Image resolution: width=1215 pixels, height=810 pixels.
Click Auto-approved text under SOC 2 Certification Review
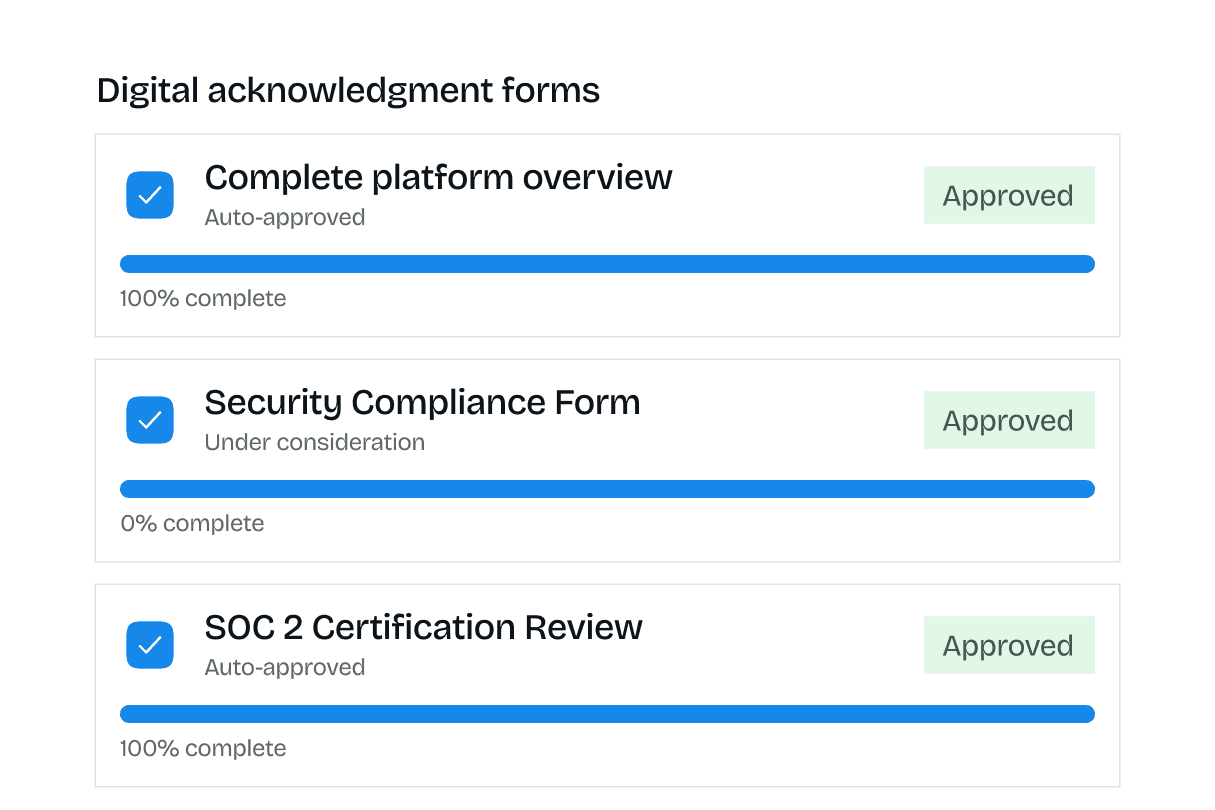(285, 667)
